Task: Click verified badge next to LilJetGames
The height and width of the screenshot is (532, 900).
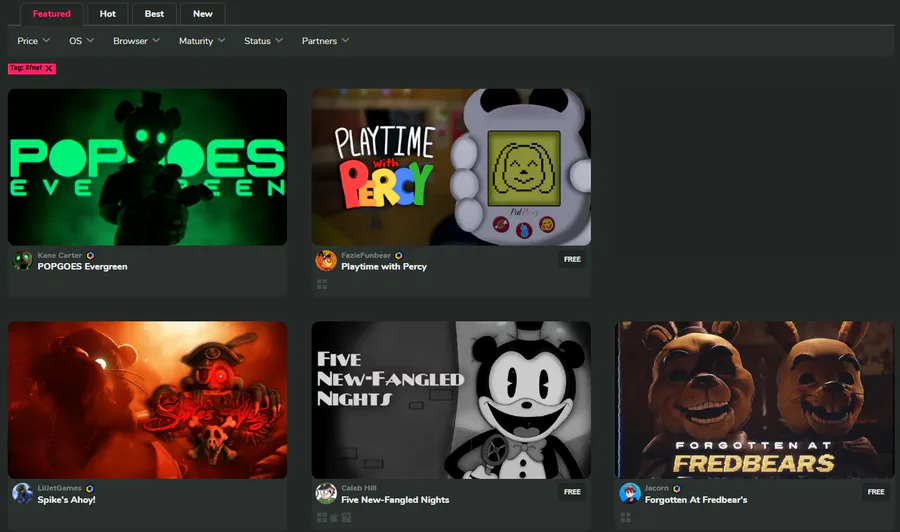Action: tap(90, 488)
